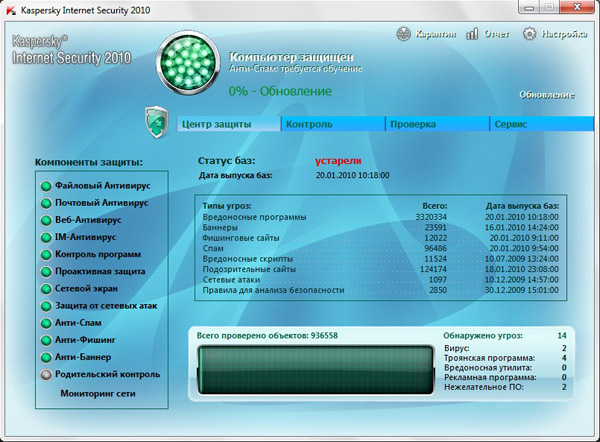Viewport: 600px width, 442px height.
Task: Open Анти-Фишинг component
Action: 85,340
